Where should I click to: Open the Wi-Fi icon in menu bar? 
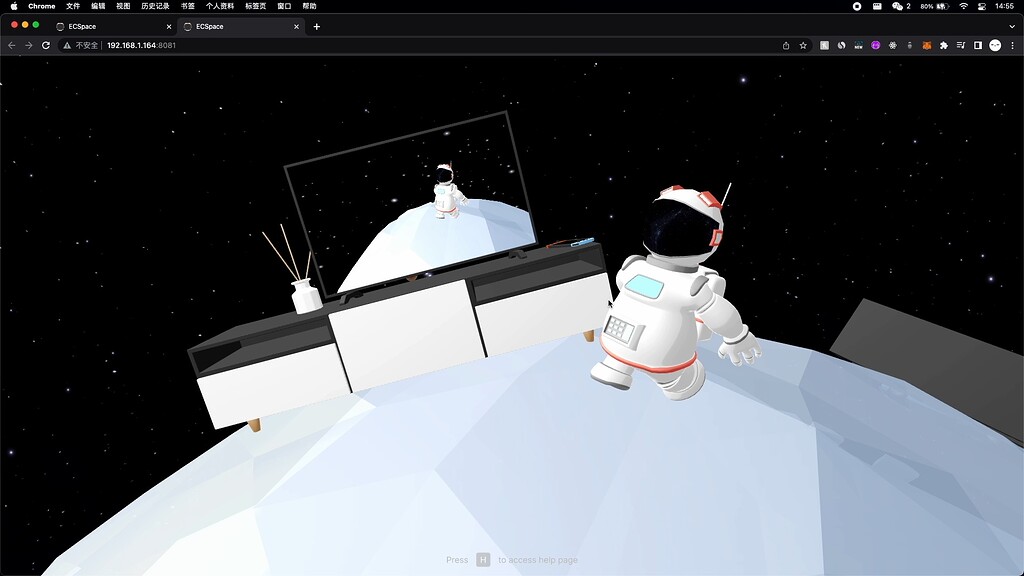click(x=964, y=6)
